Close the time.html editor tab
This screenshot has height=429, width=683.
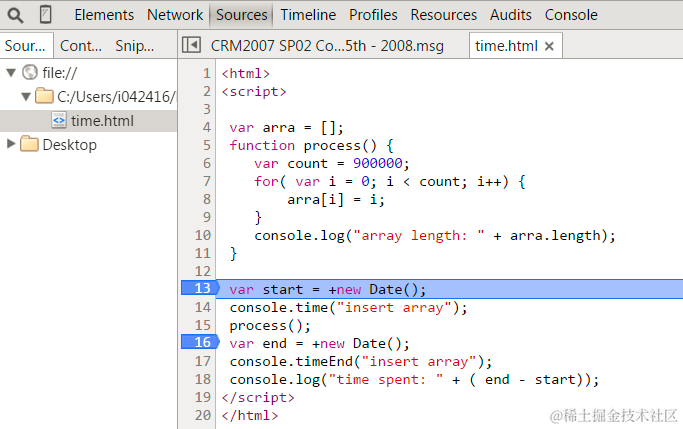point(549,46)
